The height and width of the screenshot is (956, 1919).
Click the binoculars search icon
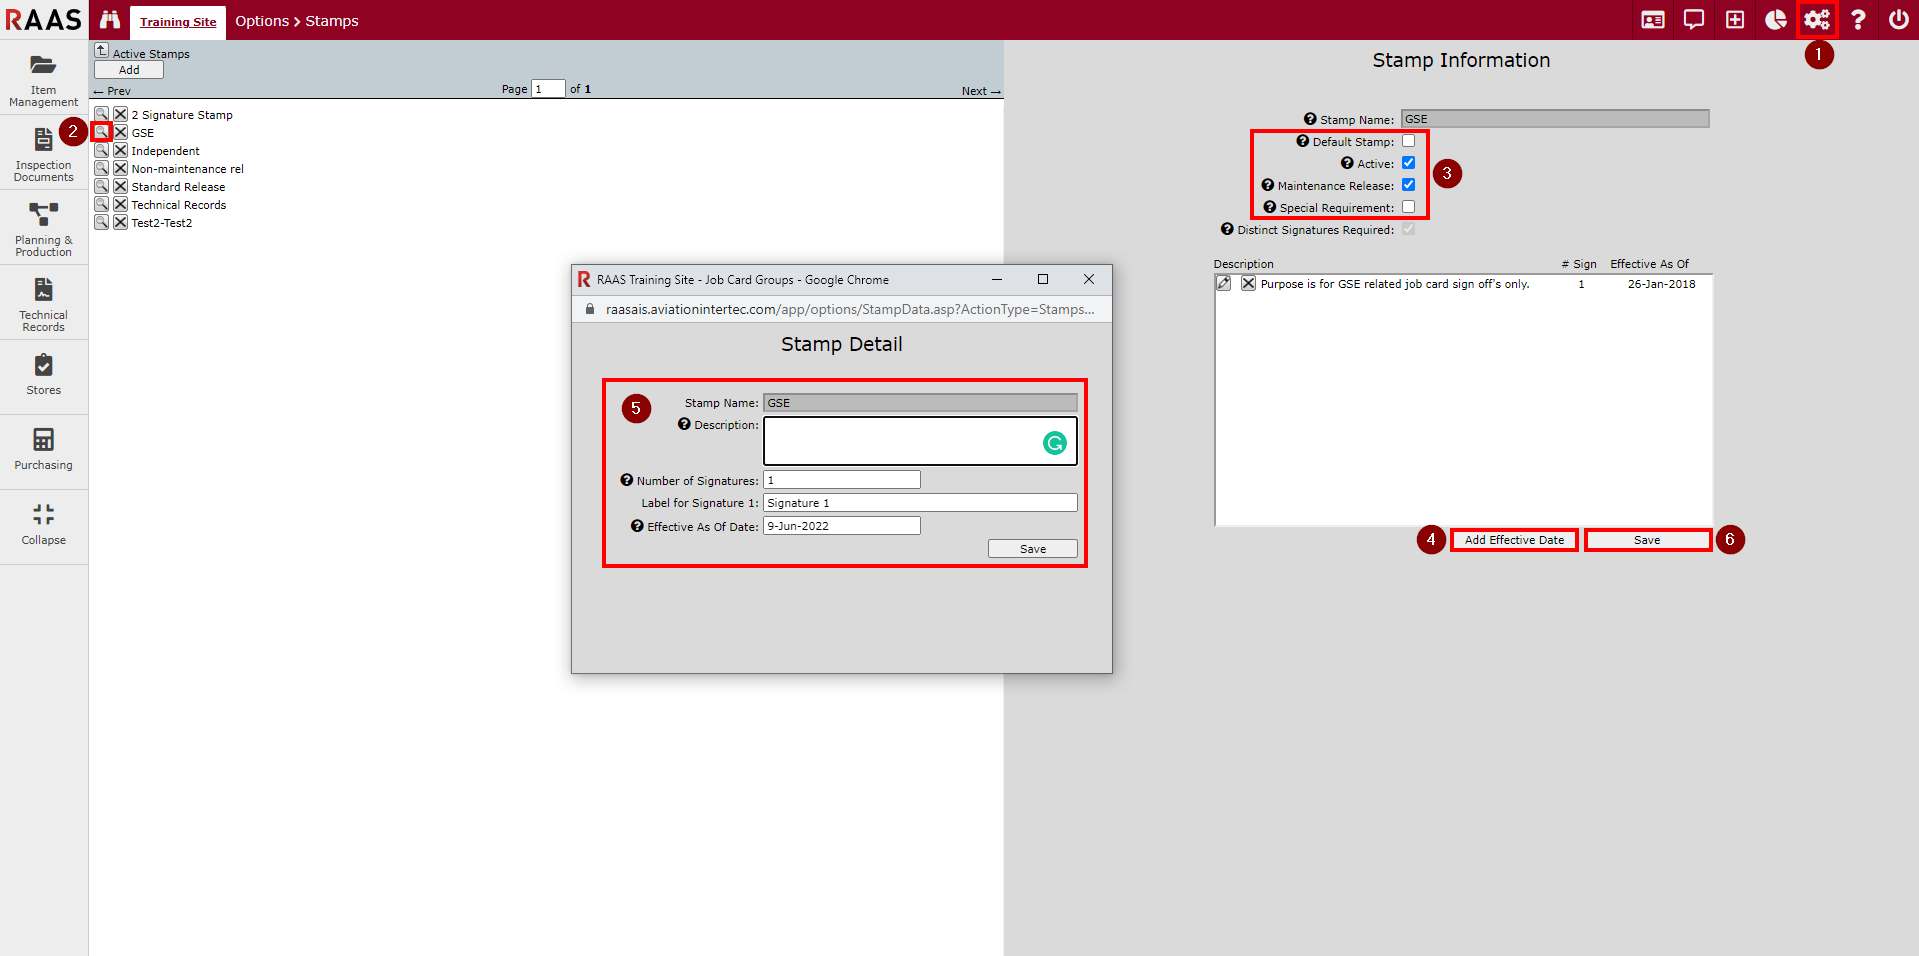tap(110, 20)
